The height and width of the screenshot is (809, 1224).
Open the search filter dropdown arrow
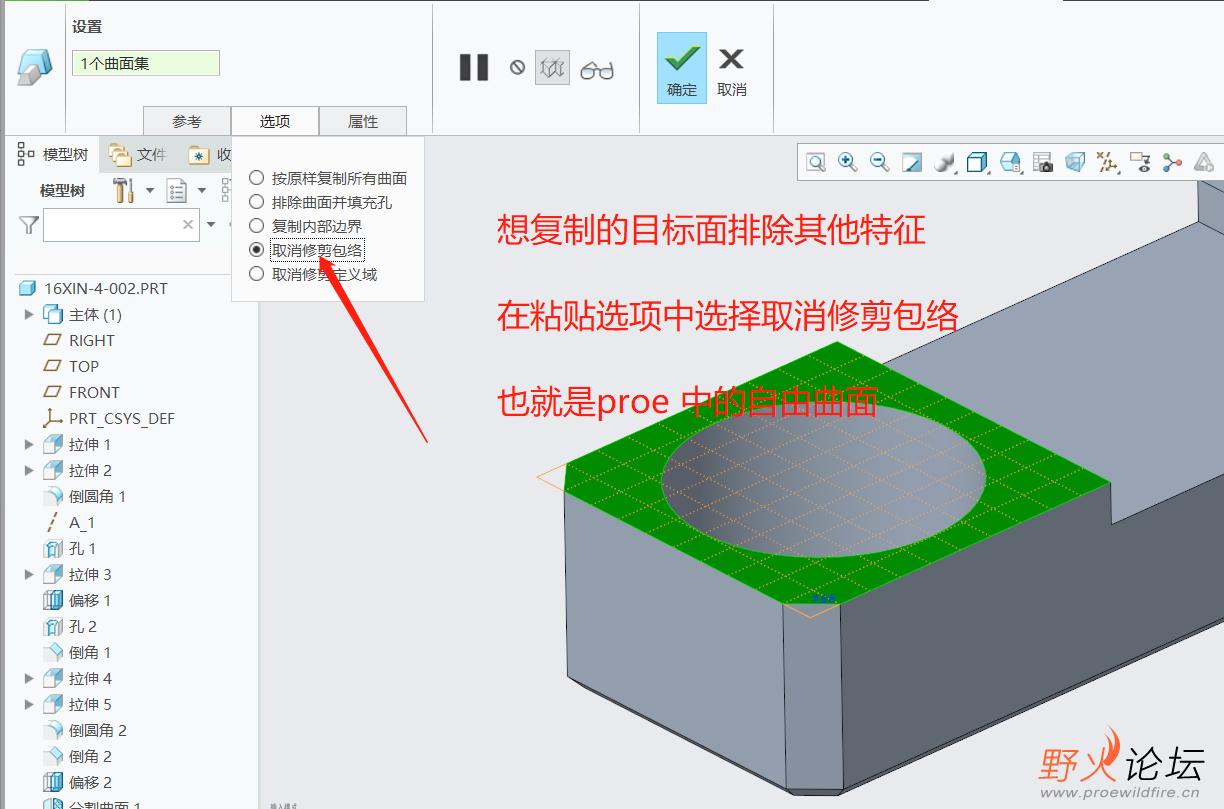211,224
